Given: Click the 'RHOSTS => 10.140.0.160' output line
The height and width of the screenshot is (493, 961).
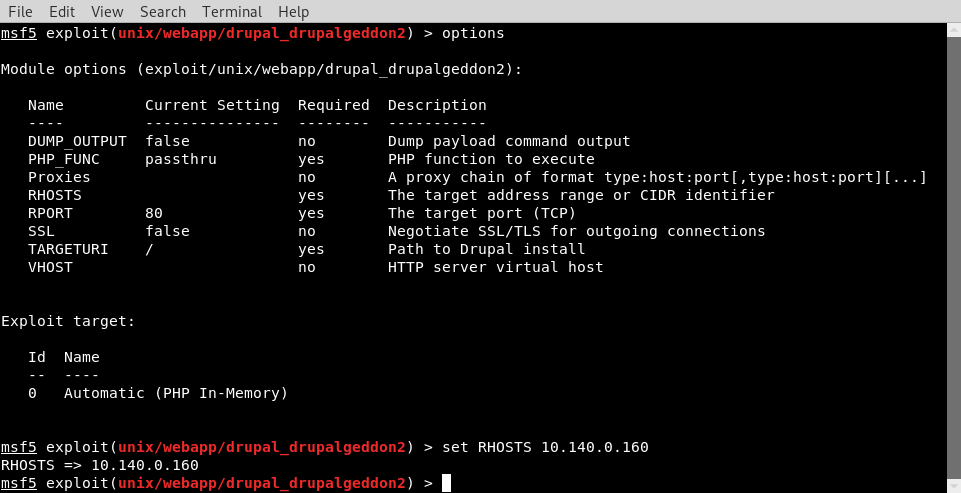Looking at the screenshot, I should 100,465.
